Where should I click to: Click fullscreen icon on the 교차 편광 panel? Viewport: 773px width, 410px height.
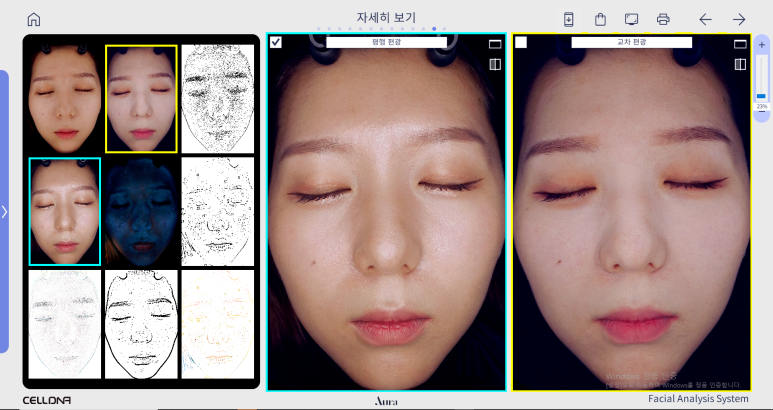(x=740, y=44)
